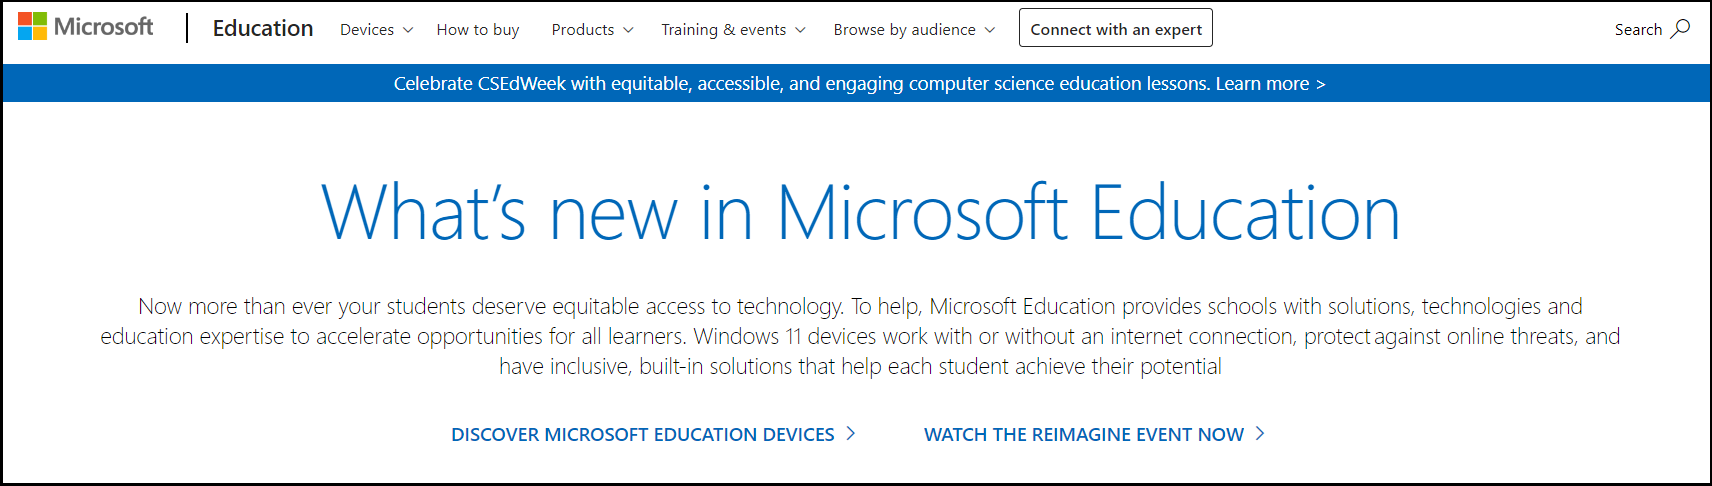The image size is (1712, 486).
Task: Expand Browse by audience dropdown
Action: click(x=915, y=30)
